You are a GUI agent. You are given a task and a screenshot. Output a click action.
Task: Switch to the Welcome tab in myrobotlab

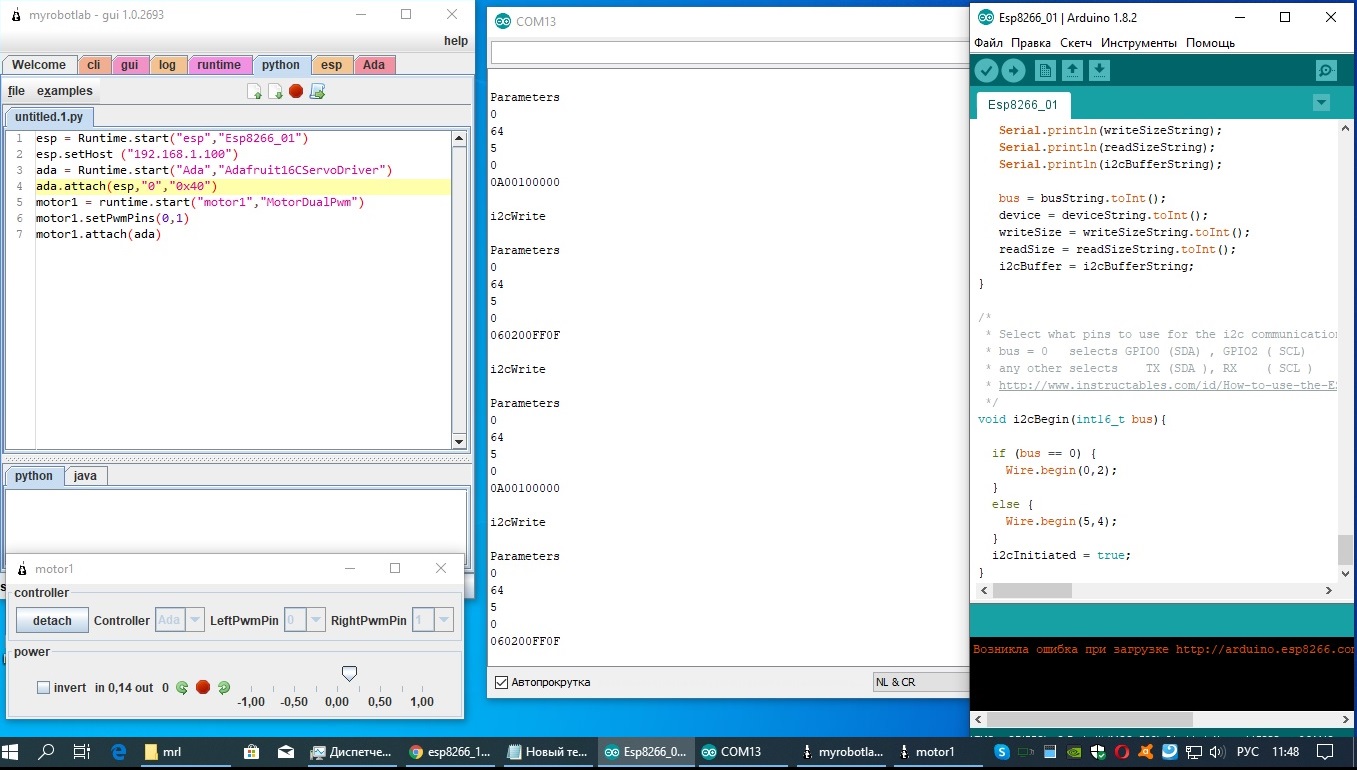click(39, 65)
